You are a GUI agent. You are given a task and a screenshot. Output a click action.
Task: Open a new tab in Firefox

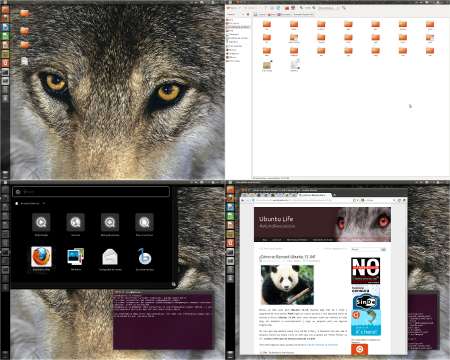point(334,195)
